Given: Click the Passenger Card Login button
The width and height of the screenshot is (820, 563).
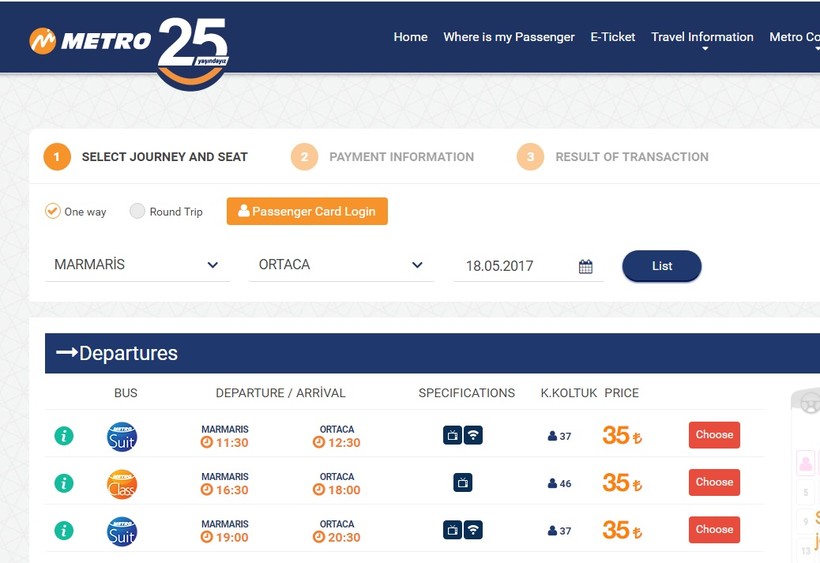Looking at the screenshot, I should [x=307, y=211].
